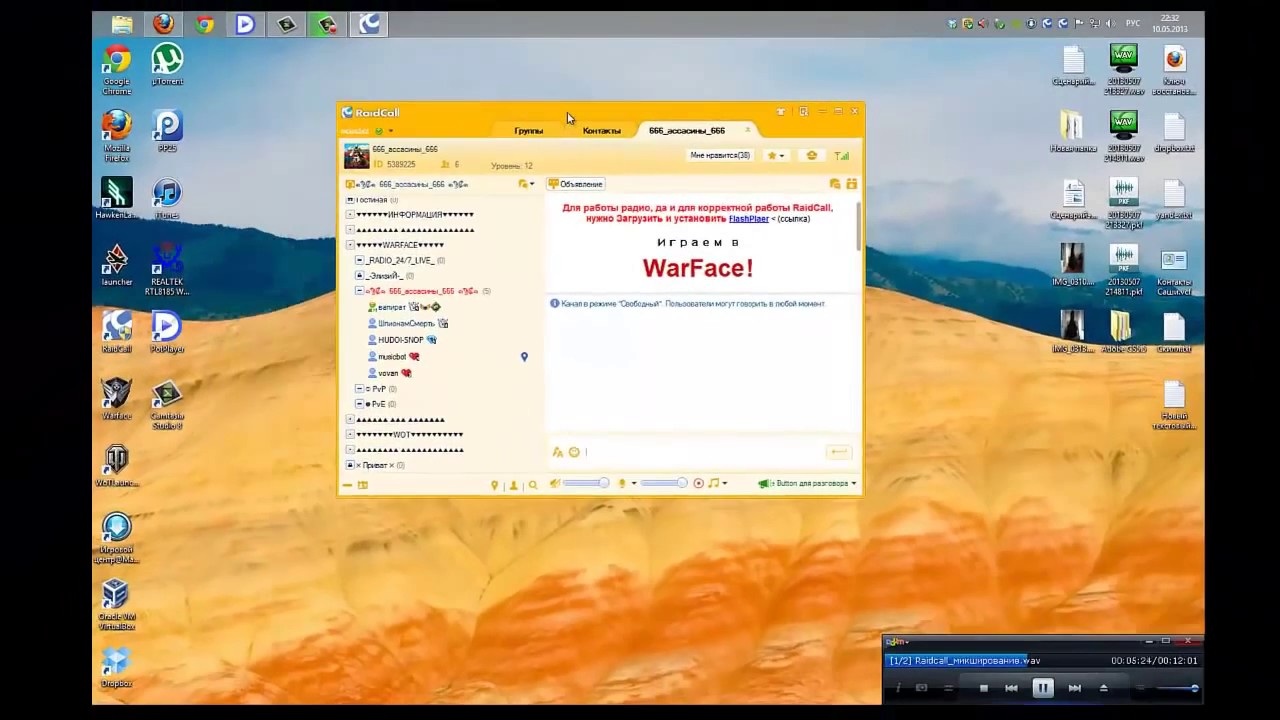The width and height of the screenshot is (1280, 720).
Task: Adjust the microphone volume slider
Action: click(x=663, y=484)
